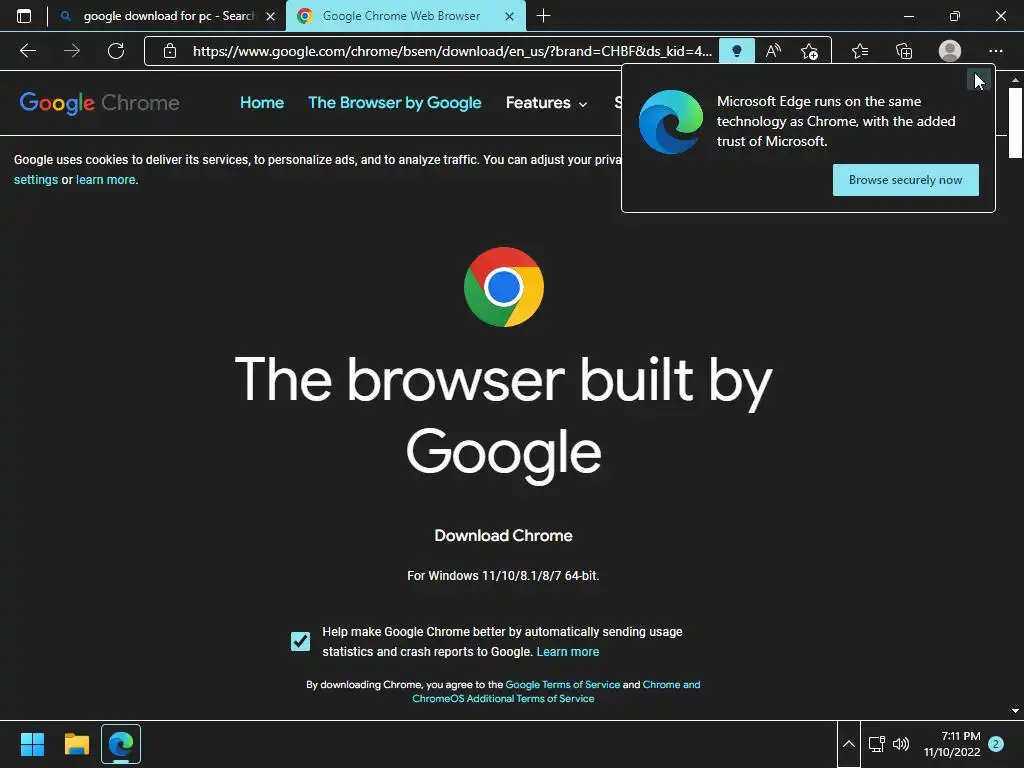Close the Google Chrome Web Browser tab
Viewport: 1024px width, 768px height.
[x=509, y=16]
